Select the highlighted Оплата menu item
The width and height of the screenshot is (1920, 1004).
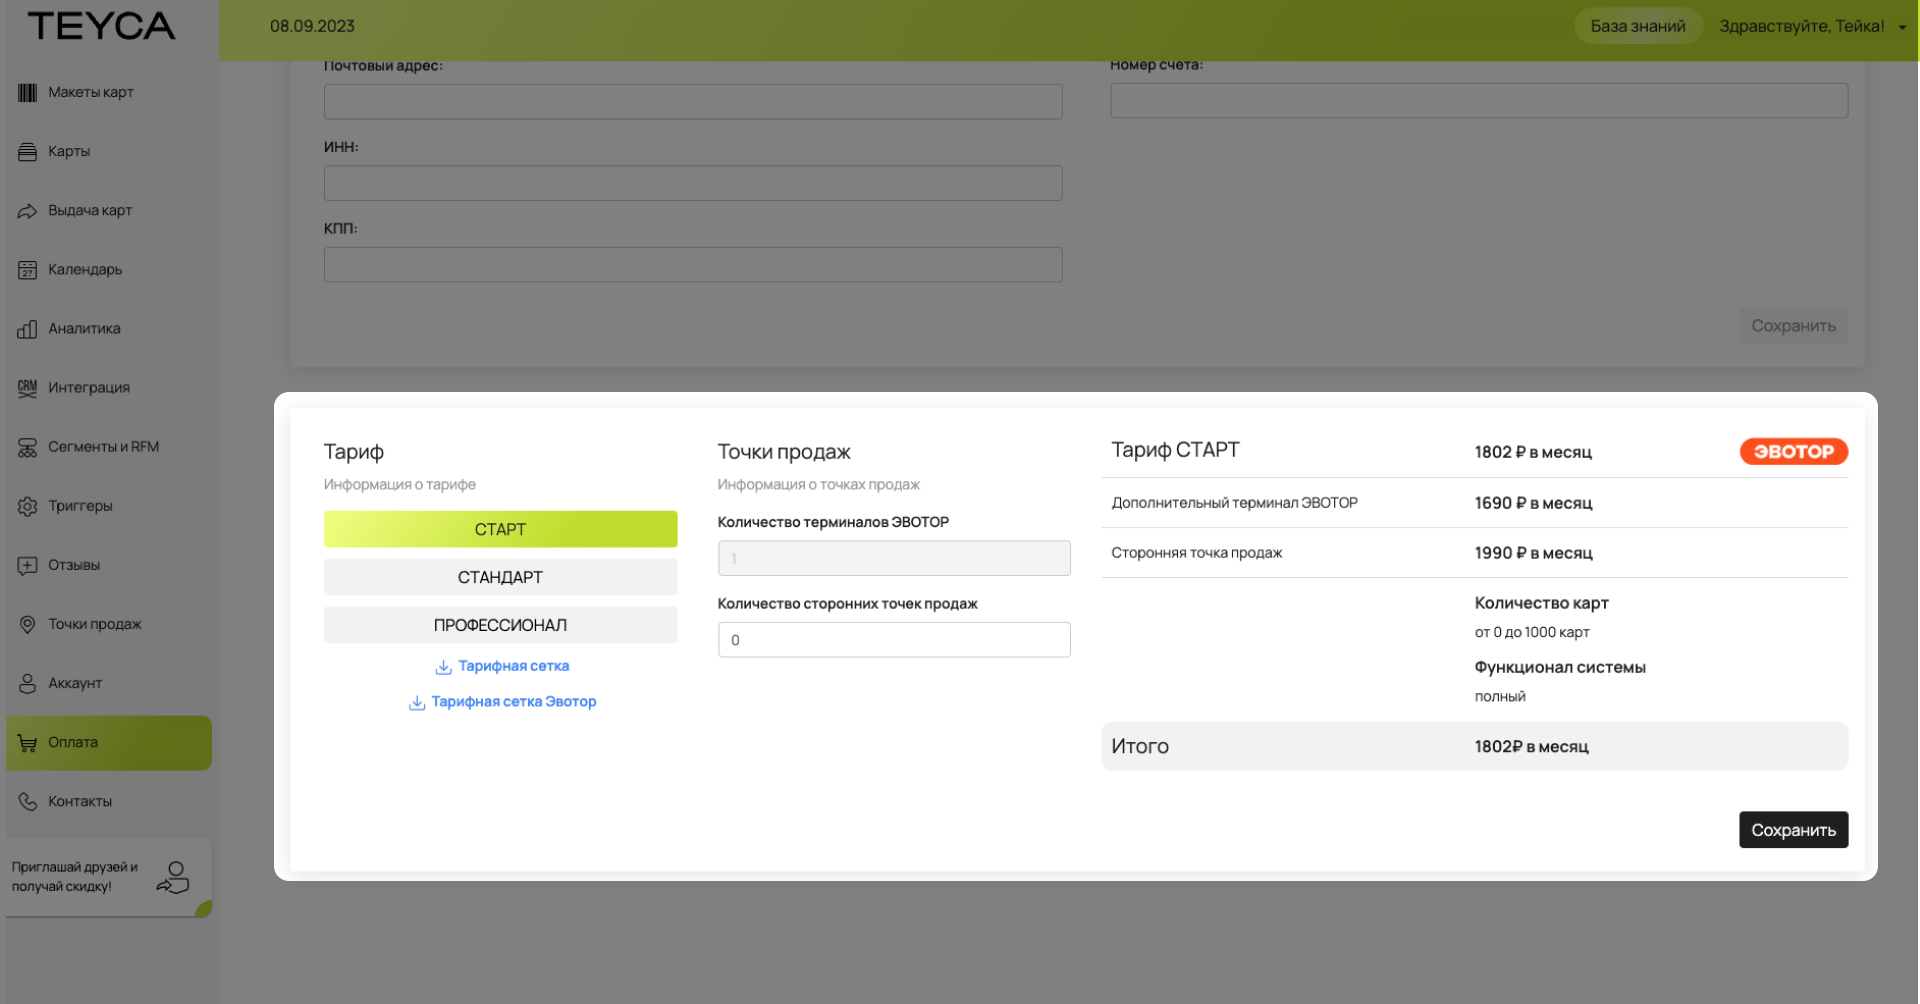click(109, 743)
